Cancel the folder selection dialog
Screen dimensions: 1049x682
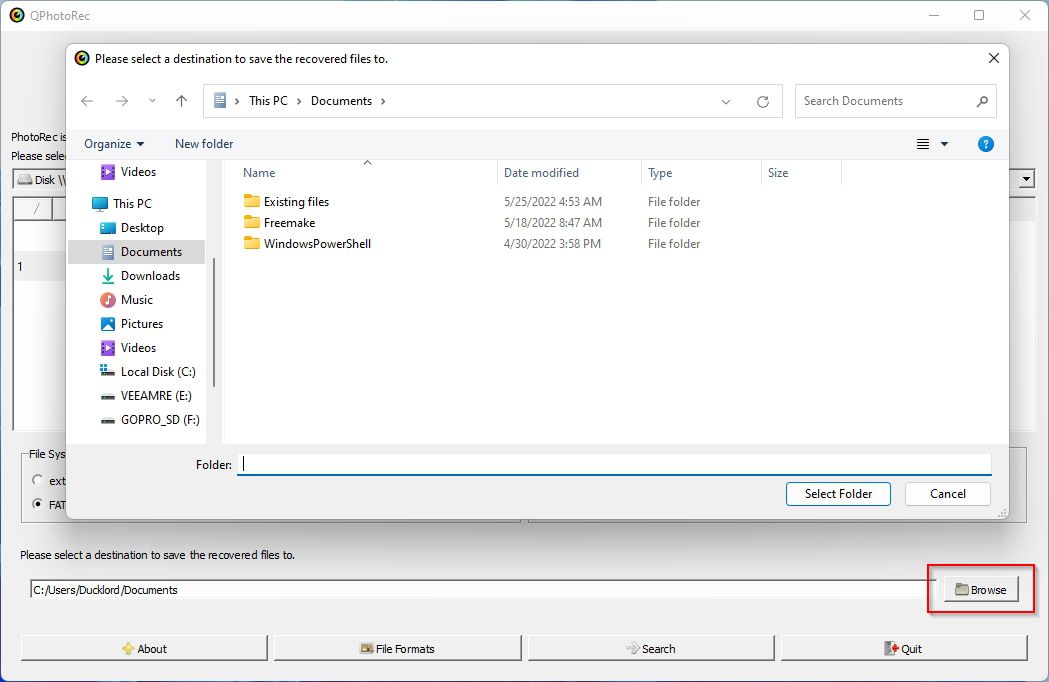click(x=947, y=494)
